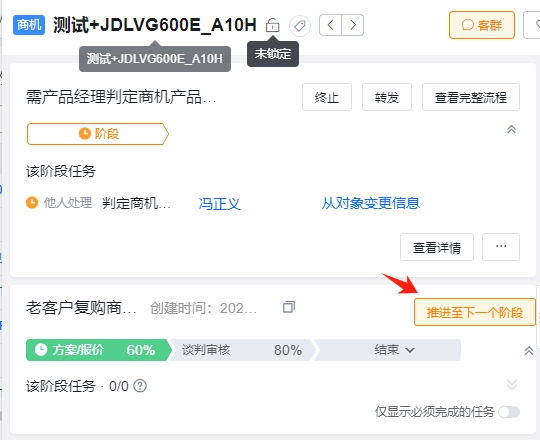Collapse the sales stage section
The width and height of the screenshot is (540, 440).
(x=529, y=351)
